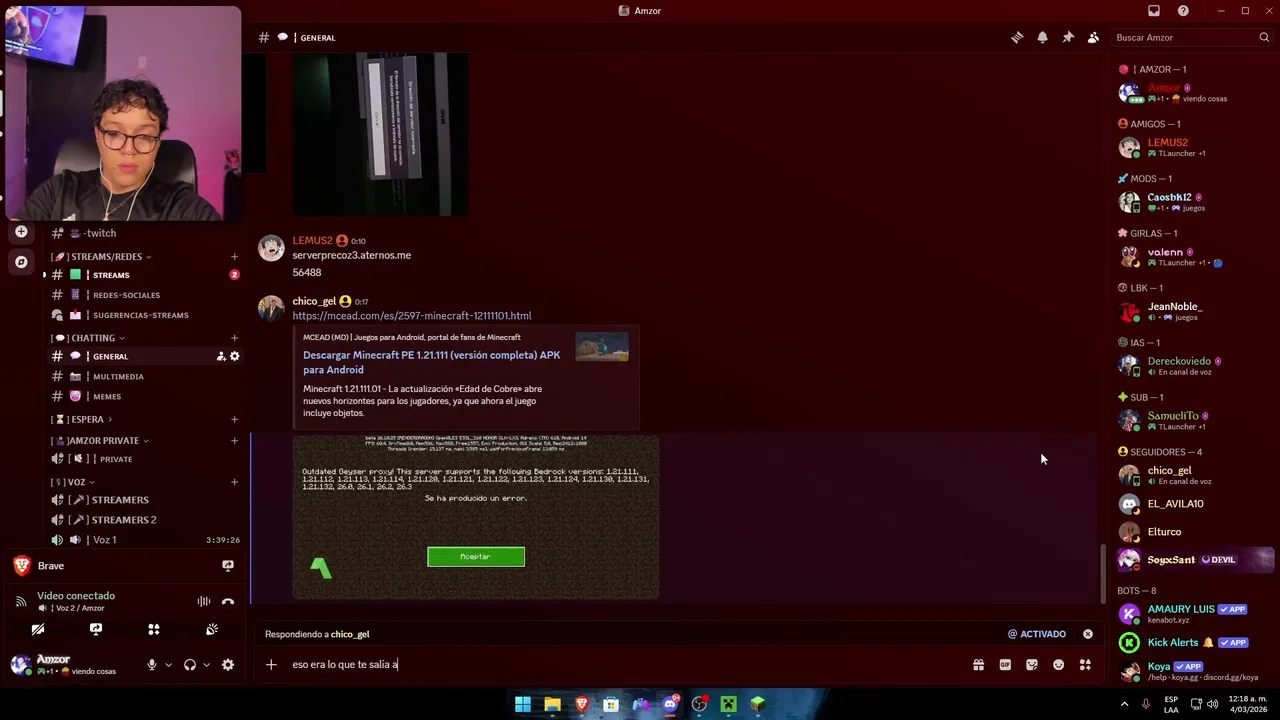The width and height of the screenshot is (1280, 720).
Task: Open the emoji picker smiley
Action: pos(1058,664)
